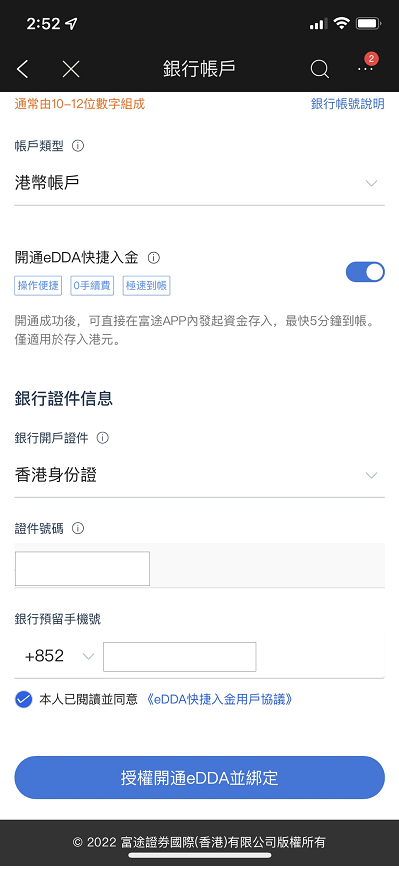Toggle the eDDA快捷入金 switch off
The image size is (399, 869).
coord(365,272)
